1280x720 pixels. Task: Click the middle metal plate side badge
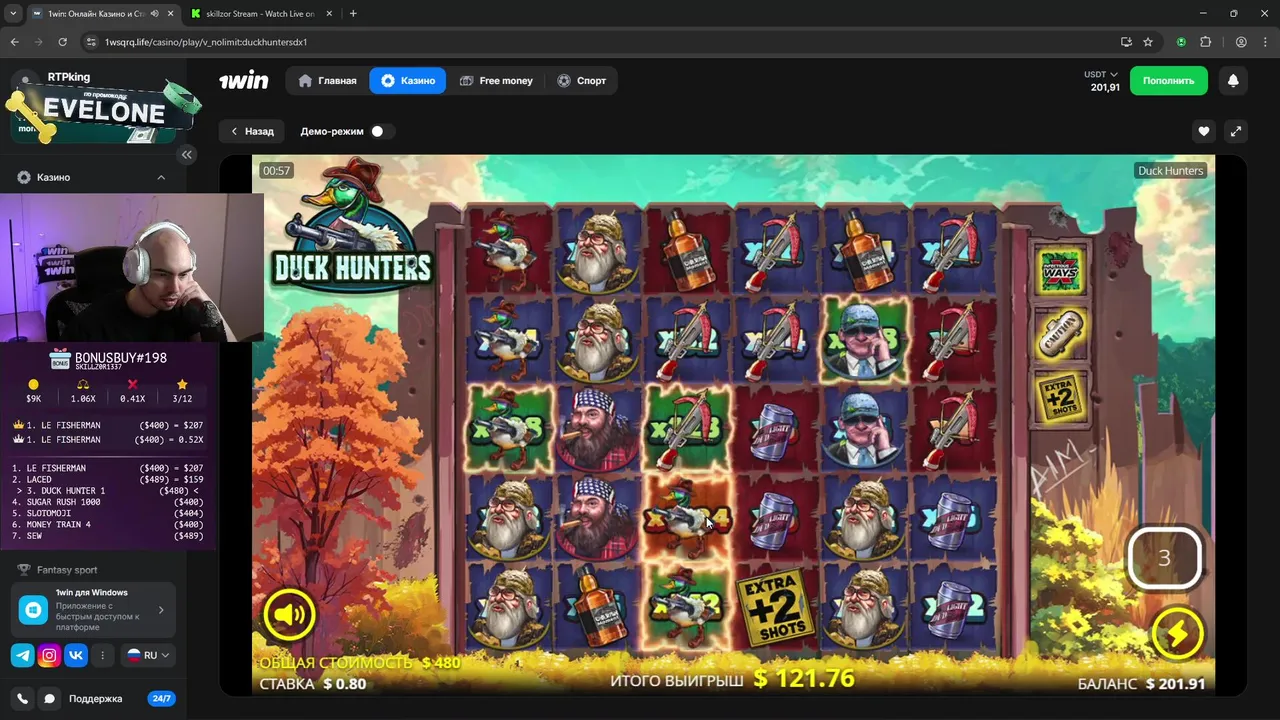click(1059, 335)
